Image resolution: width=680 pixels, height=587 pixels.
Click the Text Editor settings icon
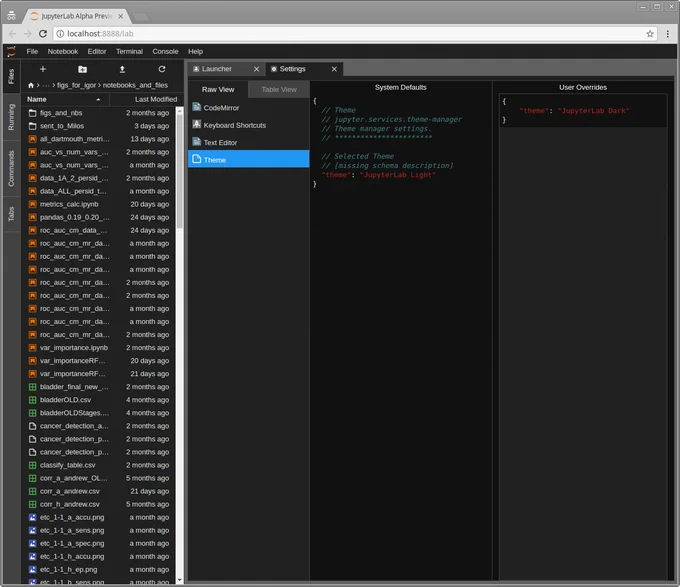196,142
